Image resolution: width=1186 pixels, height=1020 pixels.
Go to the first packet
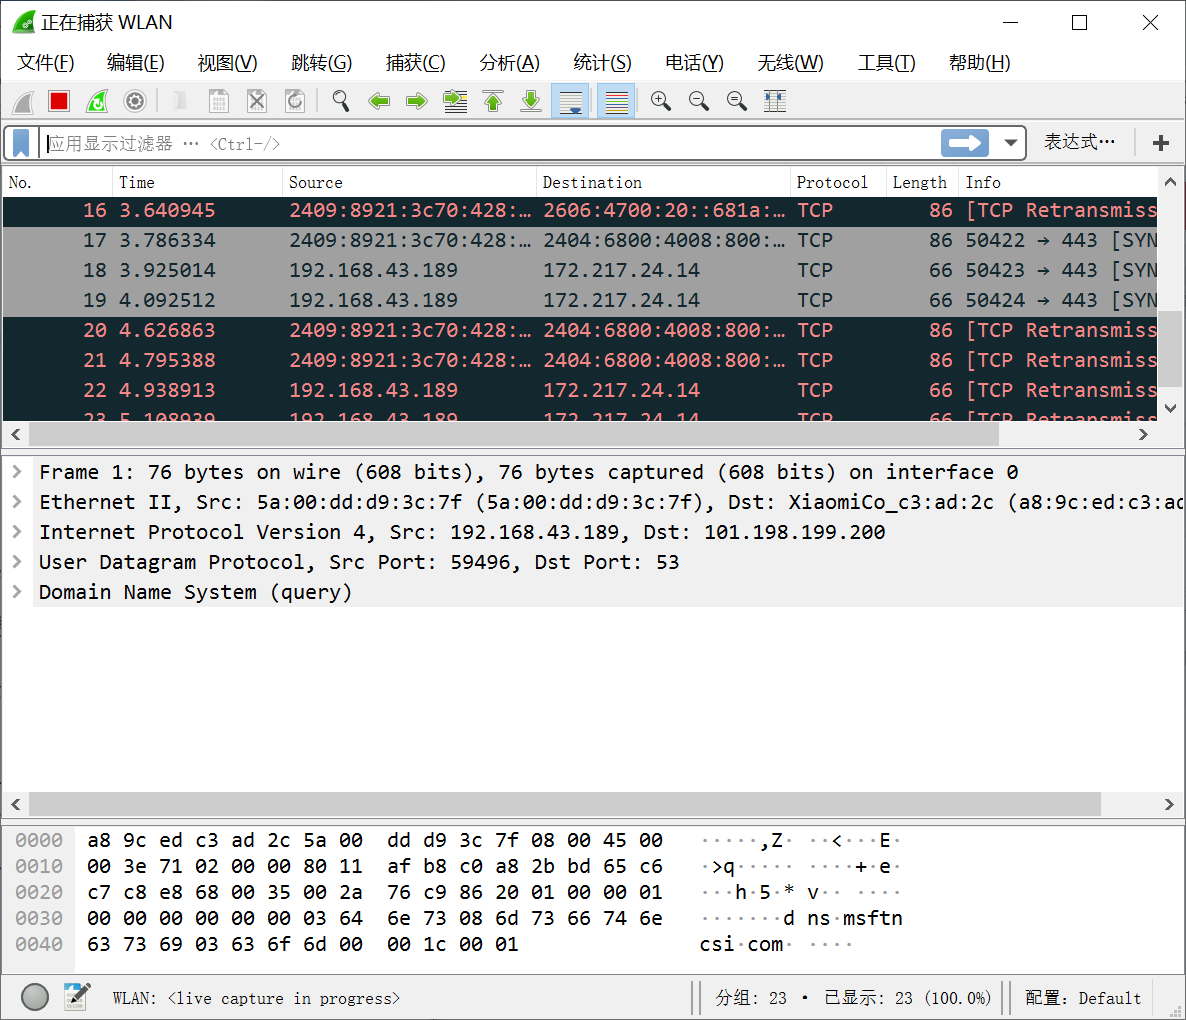[493, 101]
